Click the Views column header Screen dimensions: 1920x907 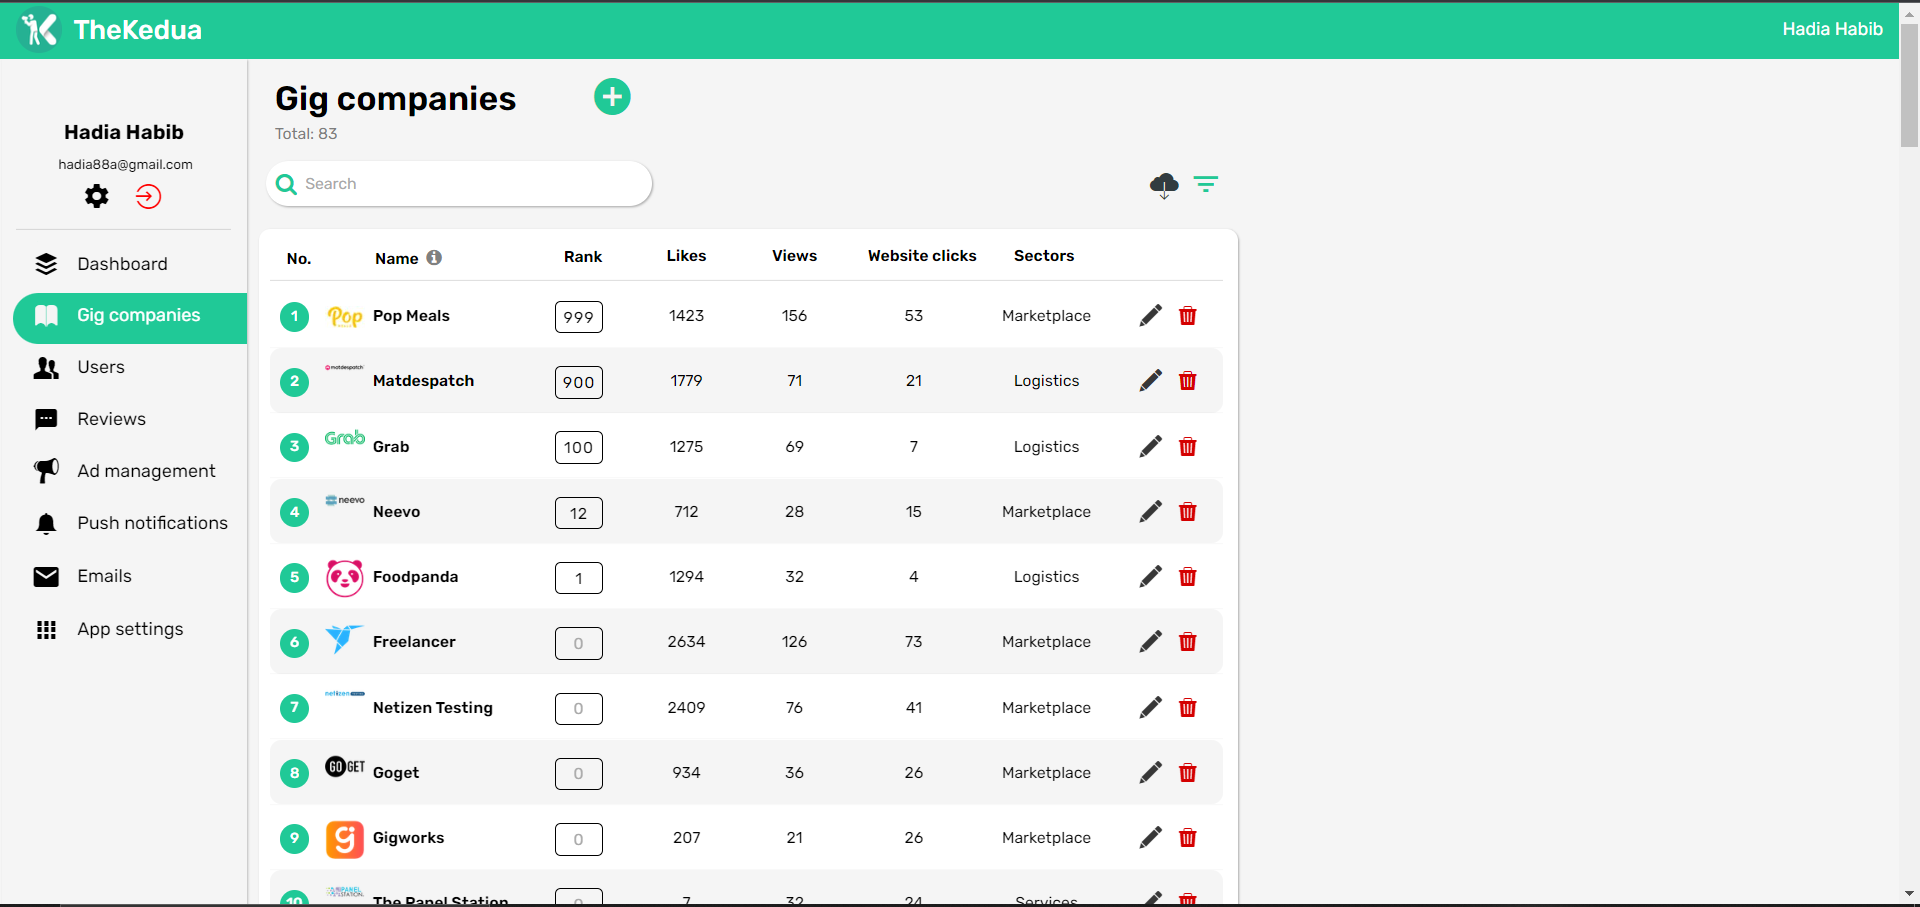(795, 256)
